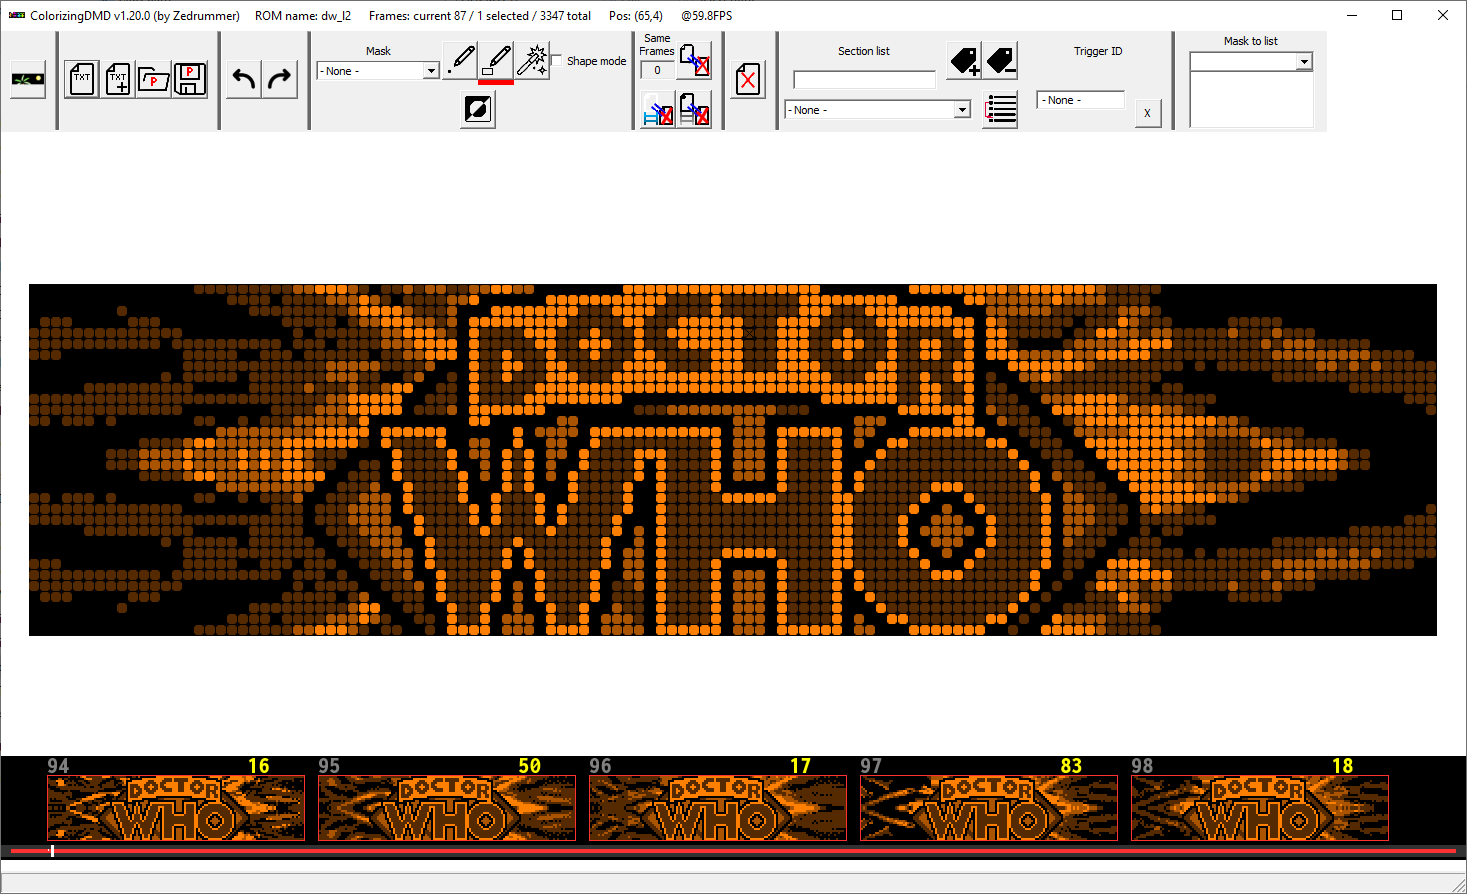
Task: Open the Mask dropdown set to None
Action: tap(378, 71)
